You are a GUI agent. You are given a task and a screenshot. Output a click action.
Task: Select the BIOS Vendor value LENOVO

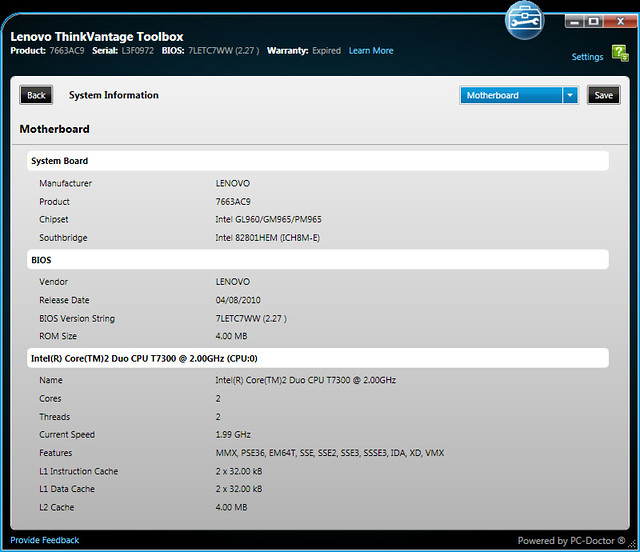pyautogui.click(x=233, y=282)
